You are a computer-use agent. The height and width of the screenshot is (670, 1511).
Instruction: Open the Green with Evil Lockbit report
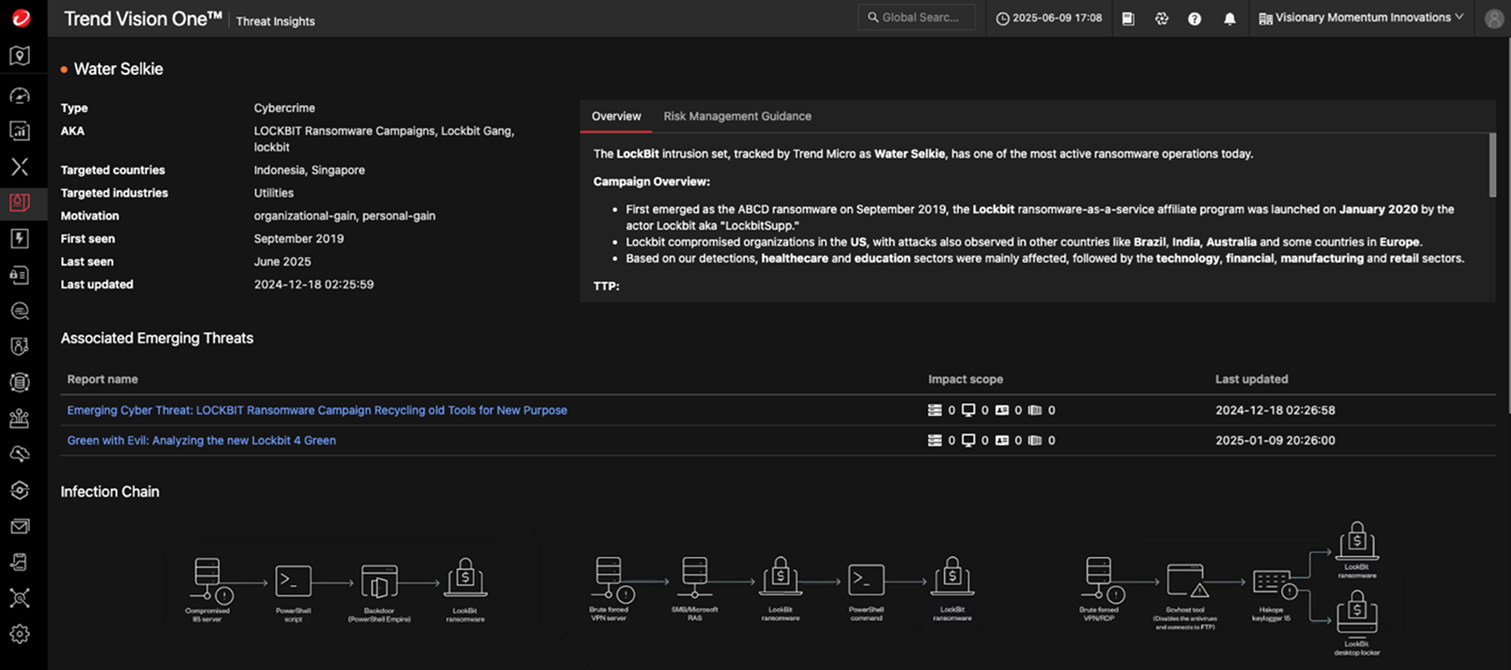201,440
